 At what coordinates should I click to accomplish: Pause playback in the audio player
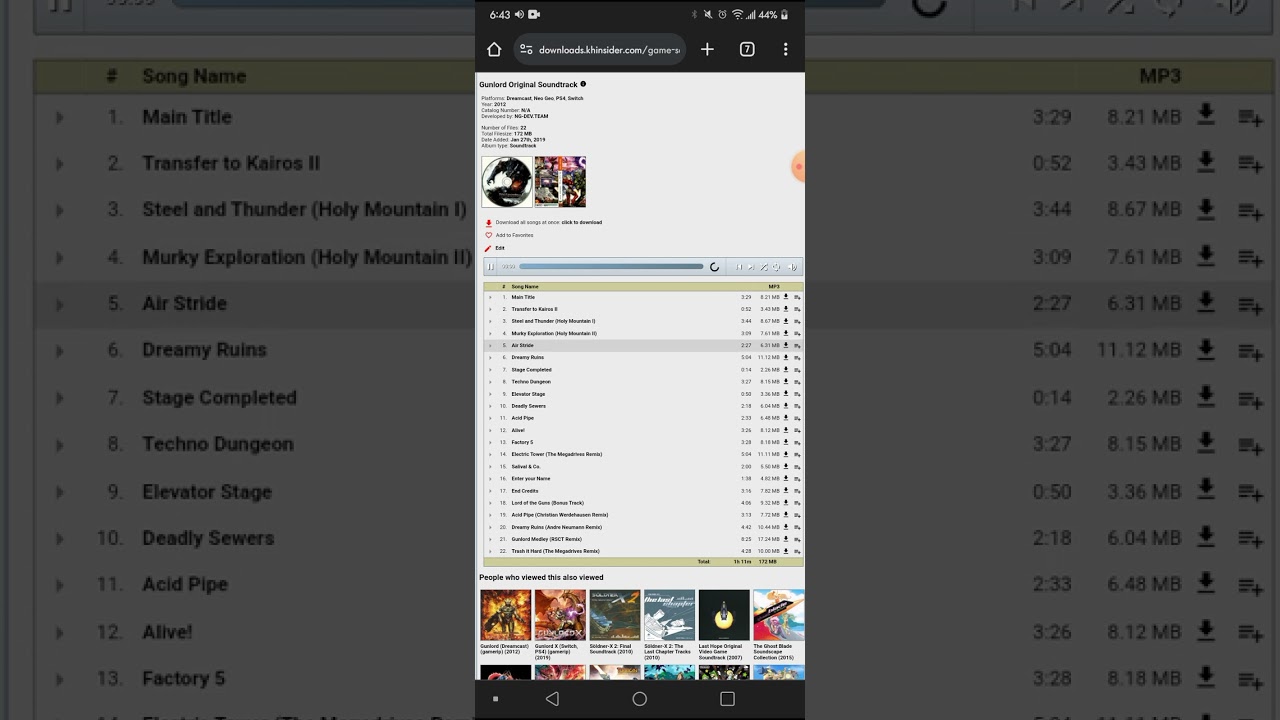click(x=490, y=267)
